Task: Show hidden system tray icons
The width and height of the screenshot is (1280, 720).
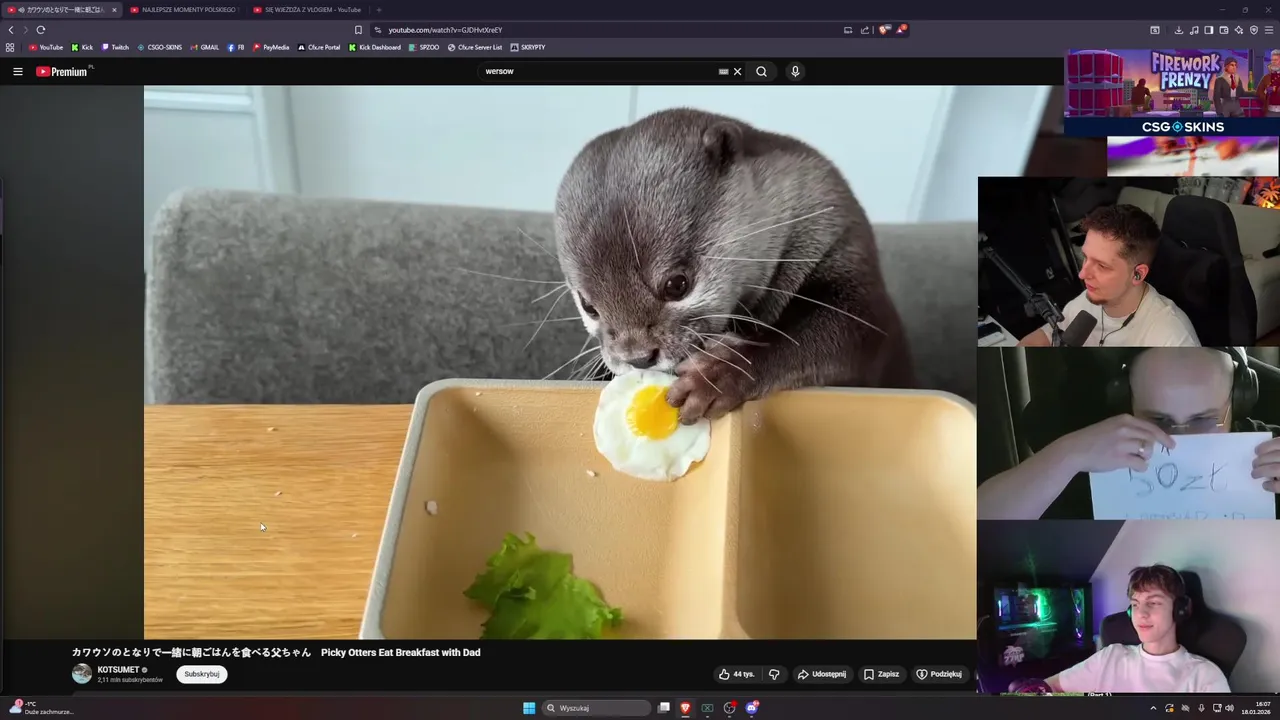Action: (x=1153, y=708)
